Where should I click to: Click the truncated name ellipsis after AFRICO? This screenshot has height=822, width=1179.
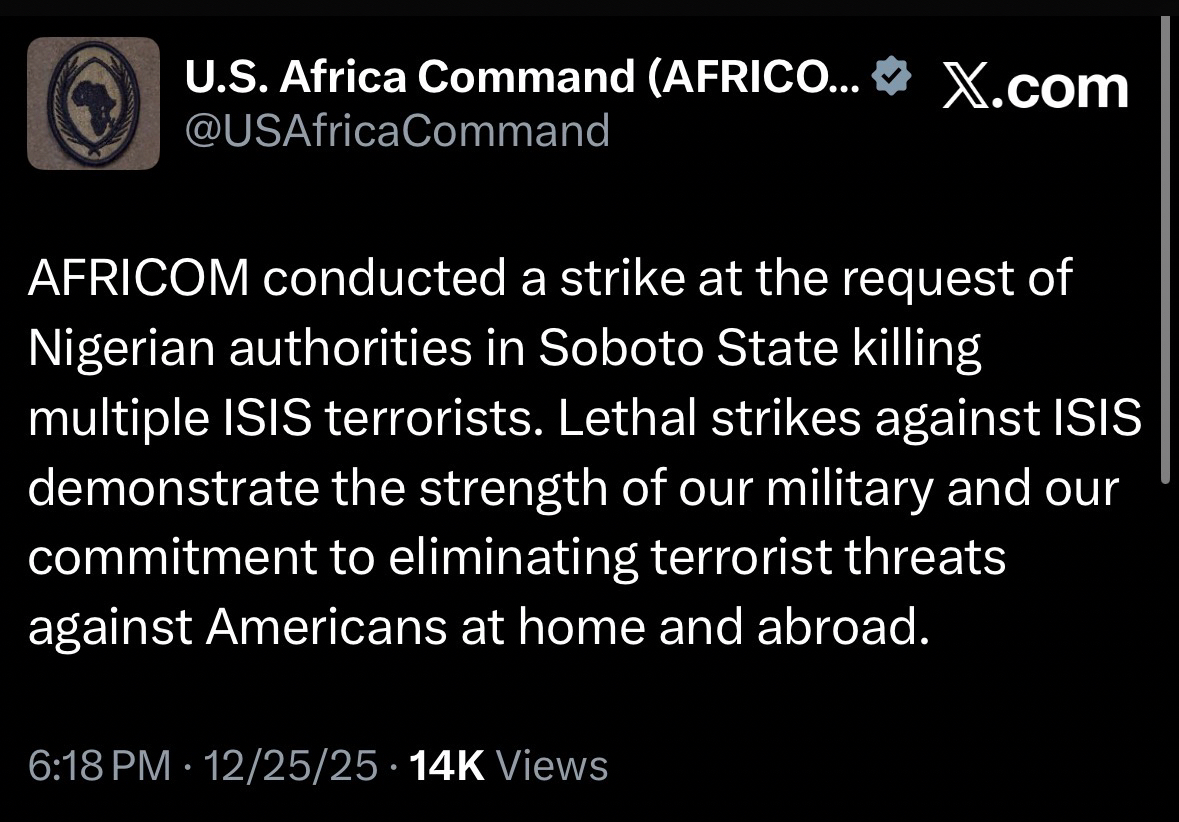[x=845, y=80]
